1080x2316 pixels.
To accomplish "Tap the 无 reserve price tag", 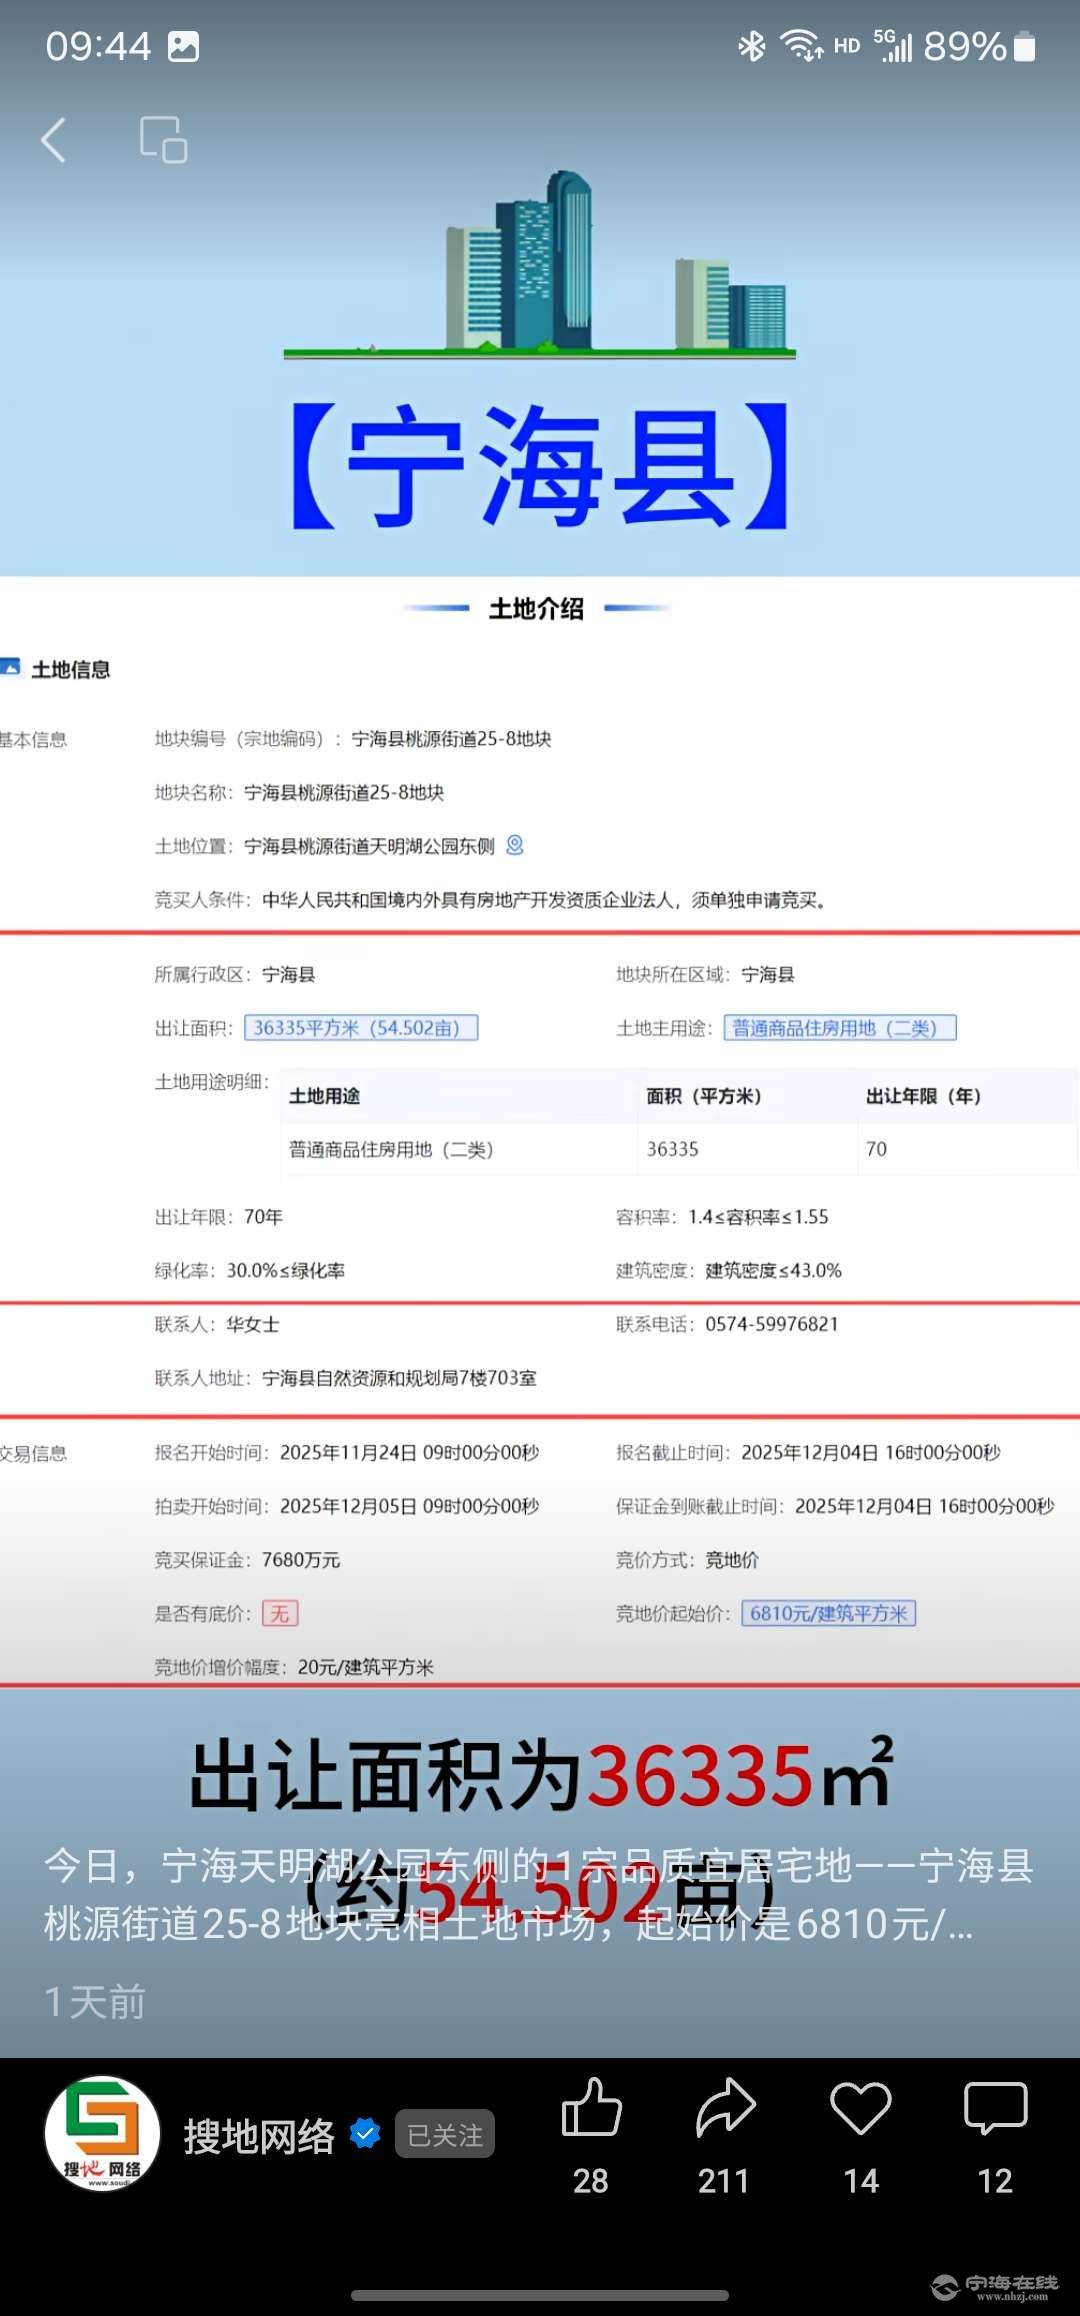I will coord(280,1614).
